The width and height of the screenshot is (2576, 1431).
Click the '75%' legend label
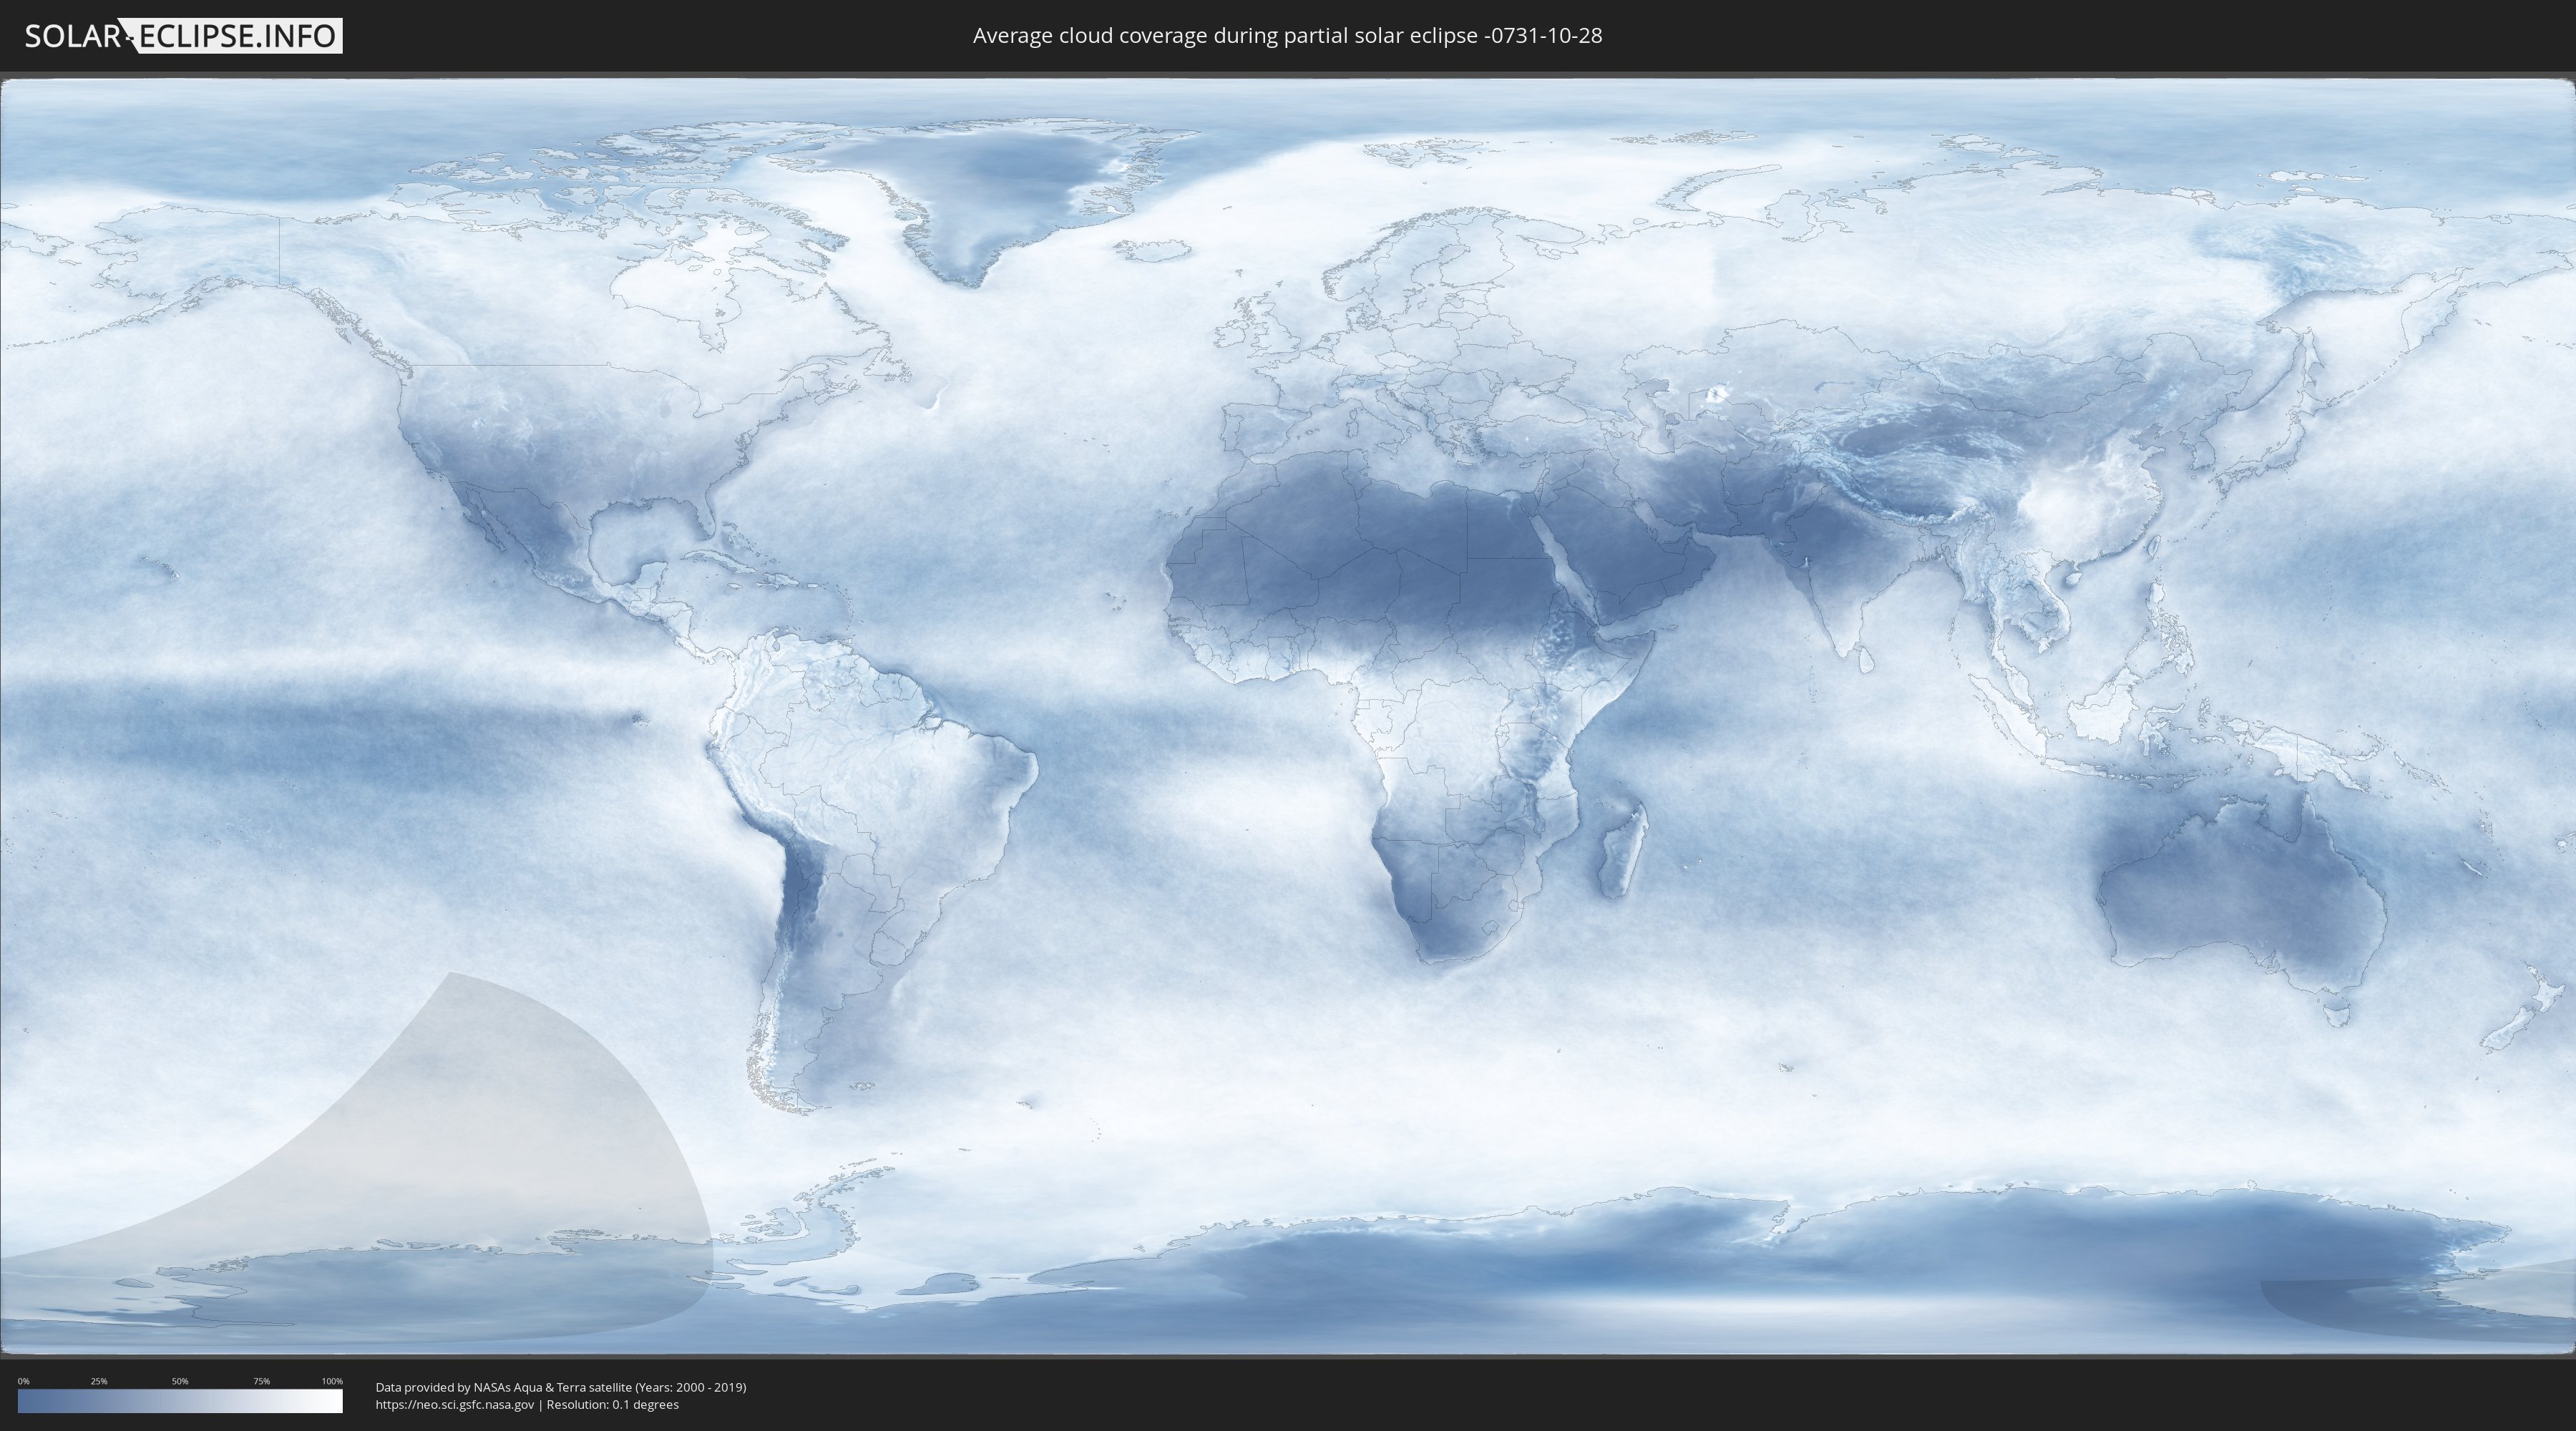point(262,1381)
